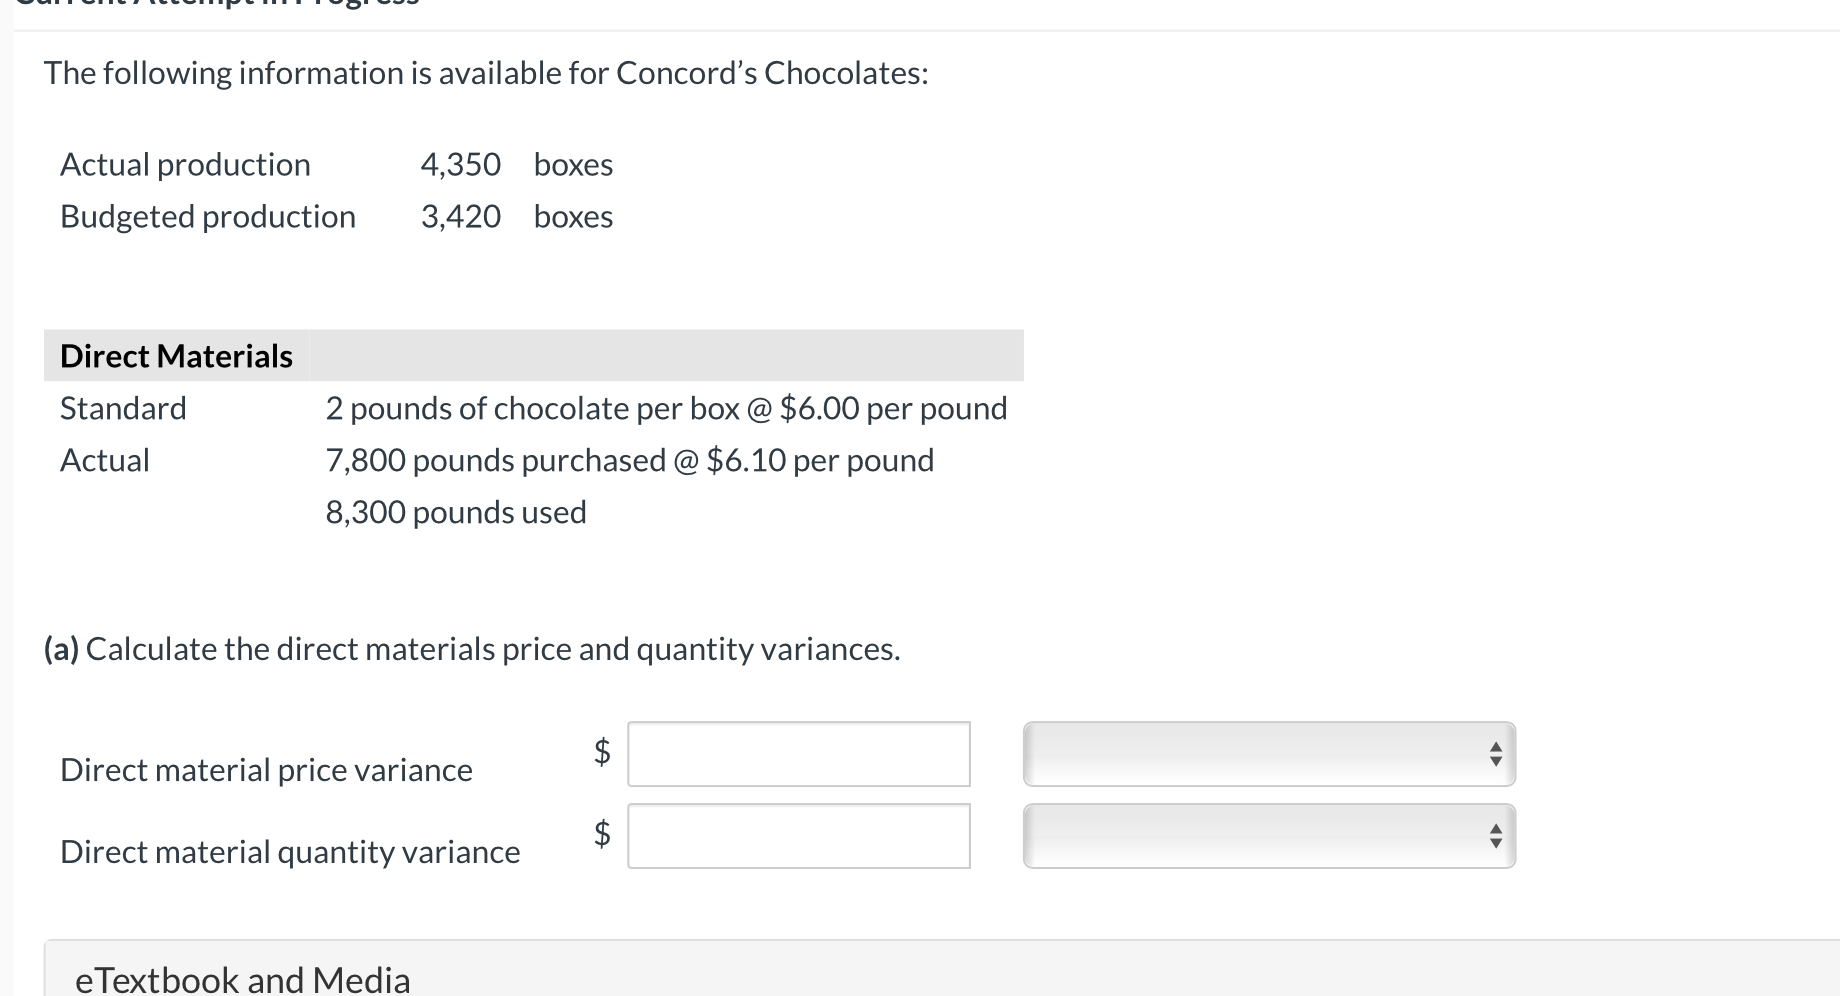Click the Actual row label under Direct Materials

coord(105,460)
